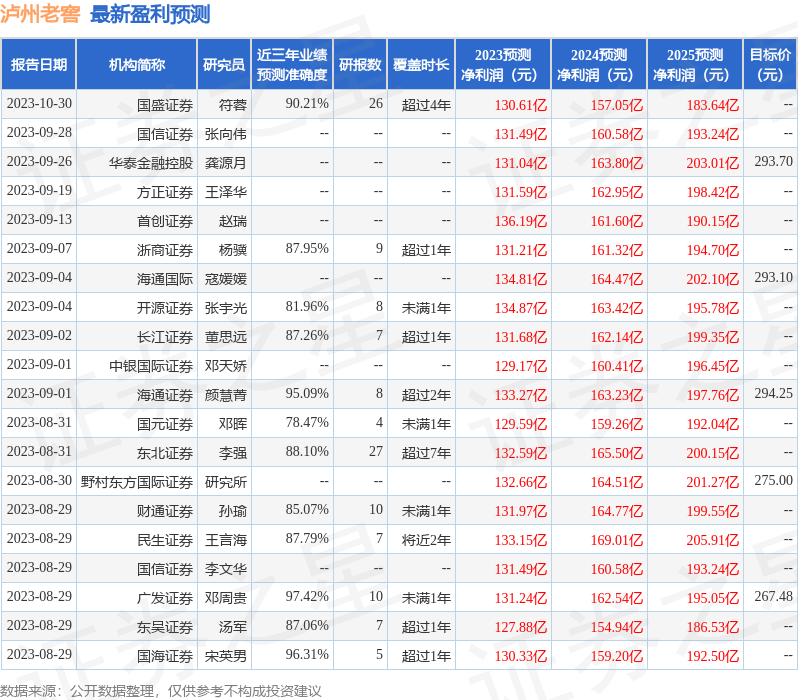Click target price 275.00

coord(774,481)
